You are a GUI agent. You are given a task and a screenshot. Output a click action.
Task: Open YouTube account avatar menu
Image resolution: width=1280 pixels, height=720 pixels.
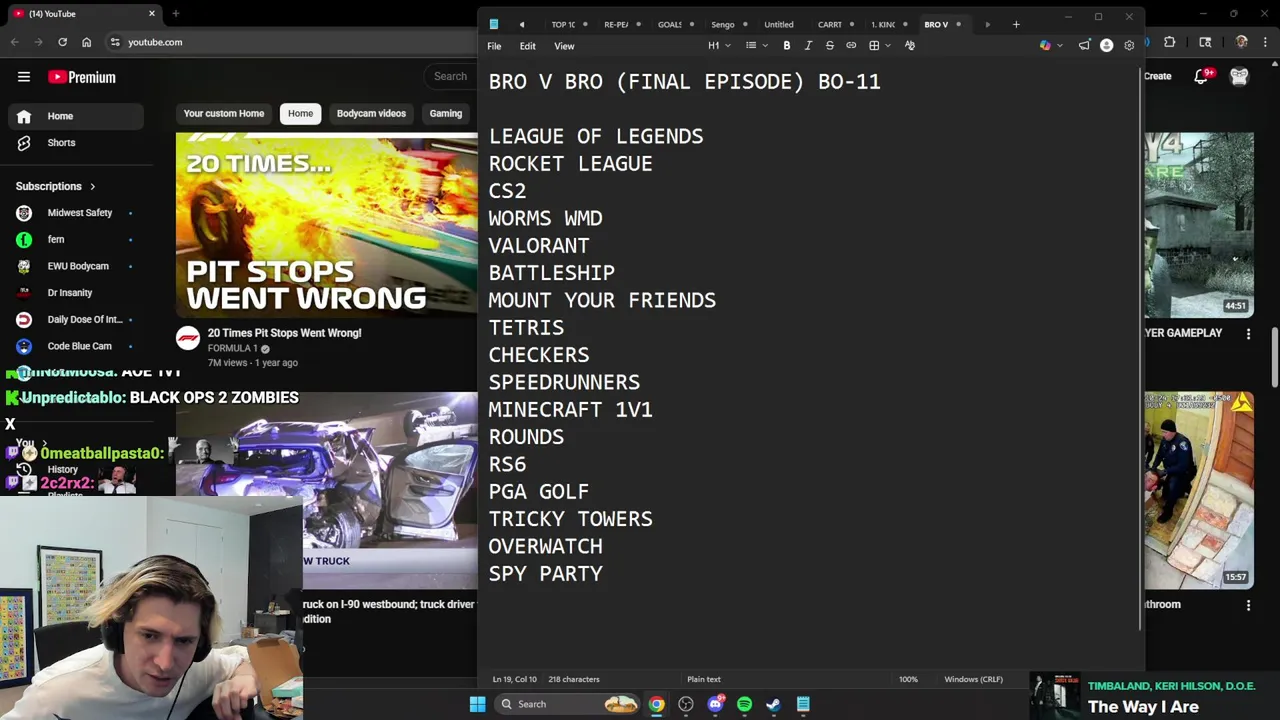[1239, 76]
